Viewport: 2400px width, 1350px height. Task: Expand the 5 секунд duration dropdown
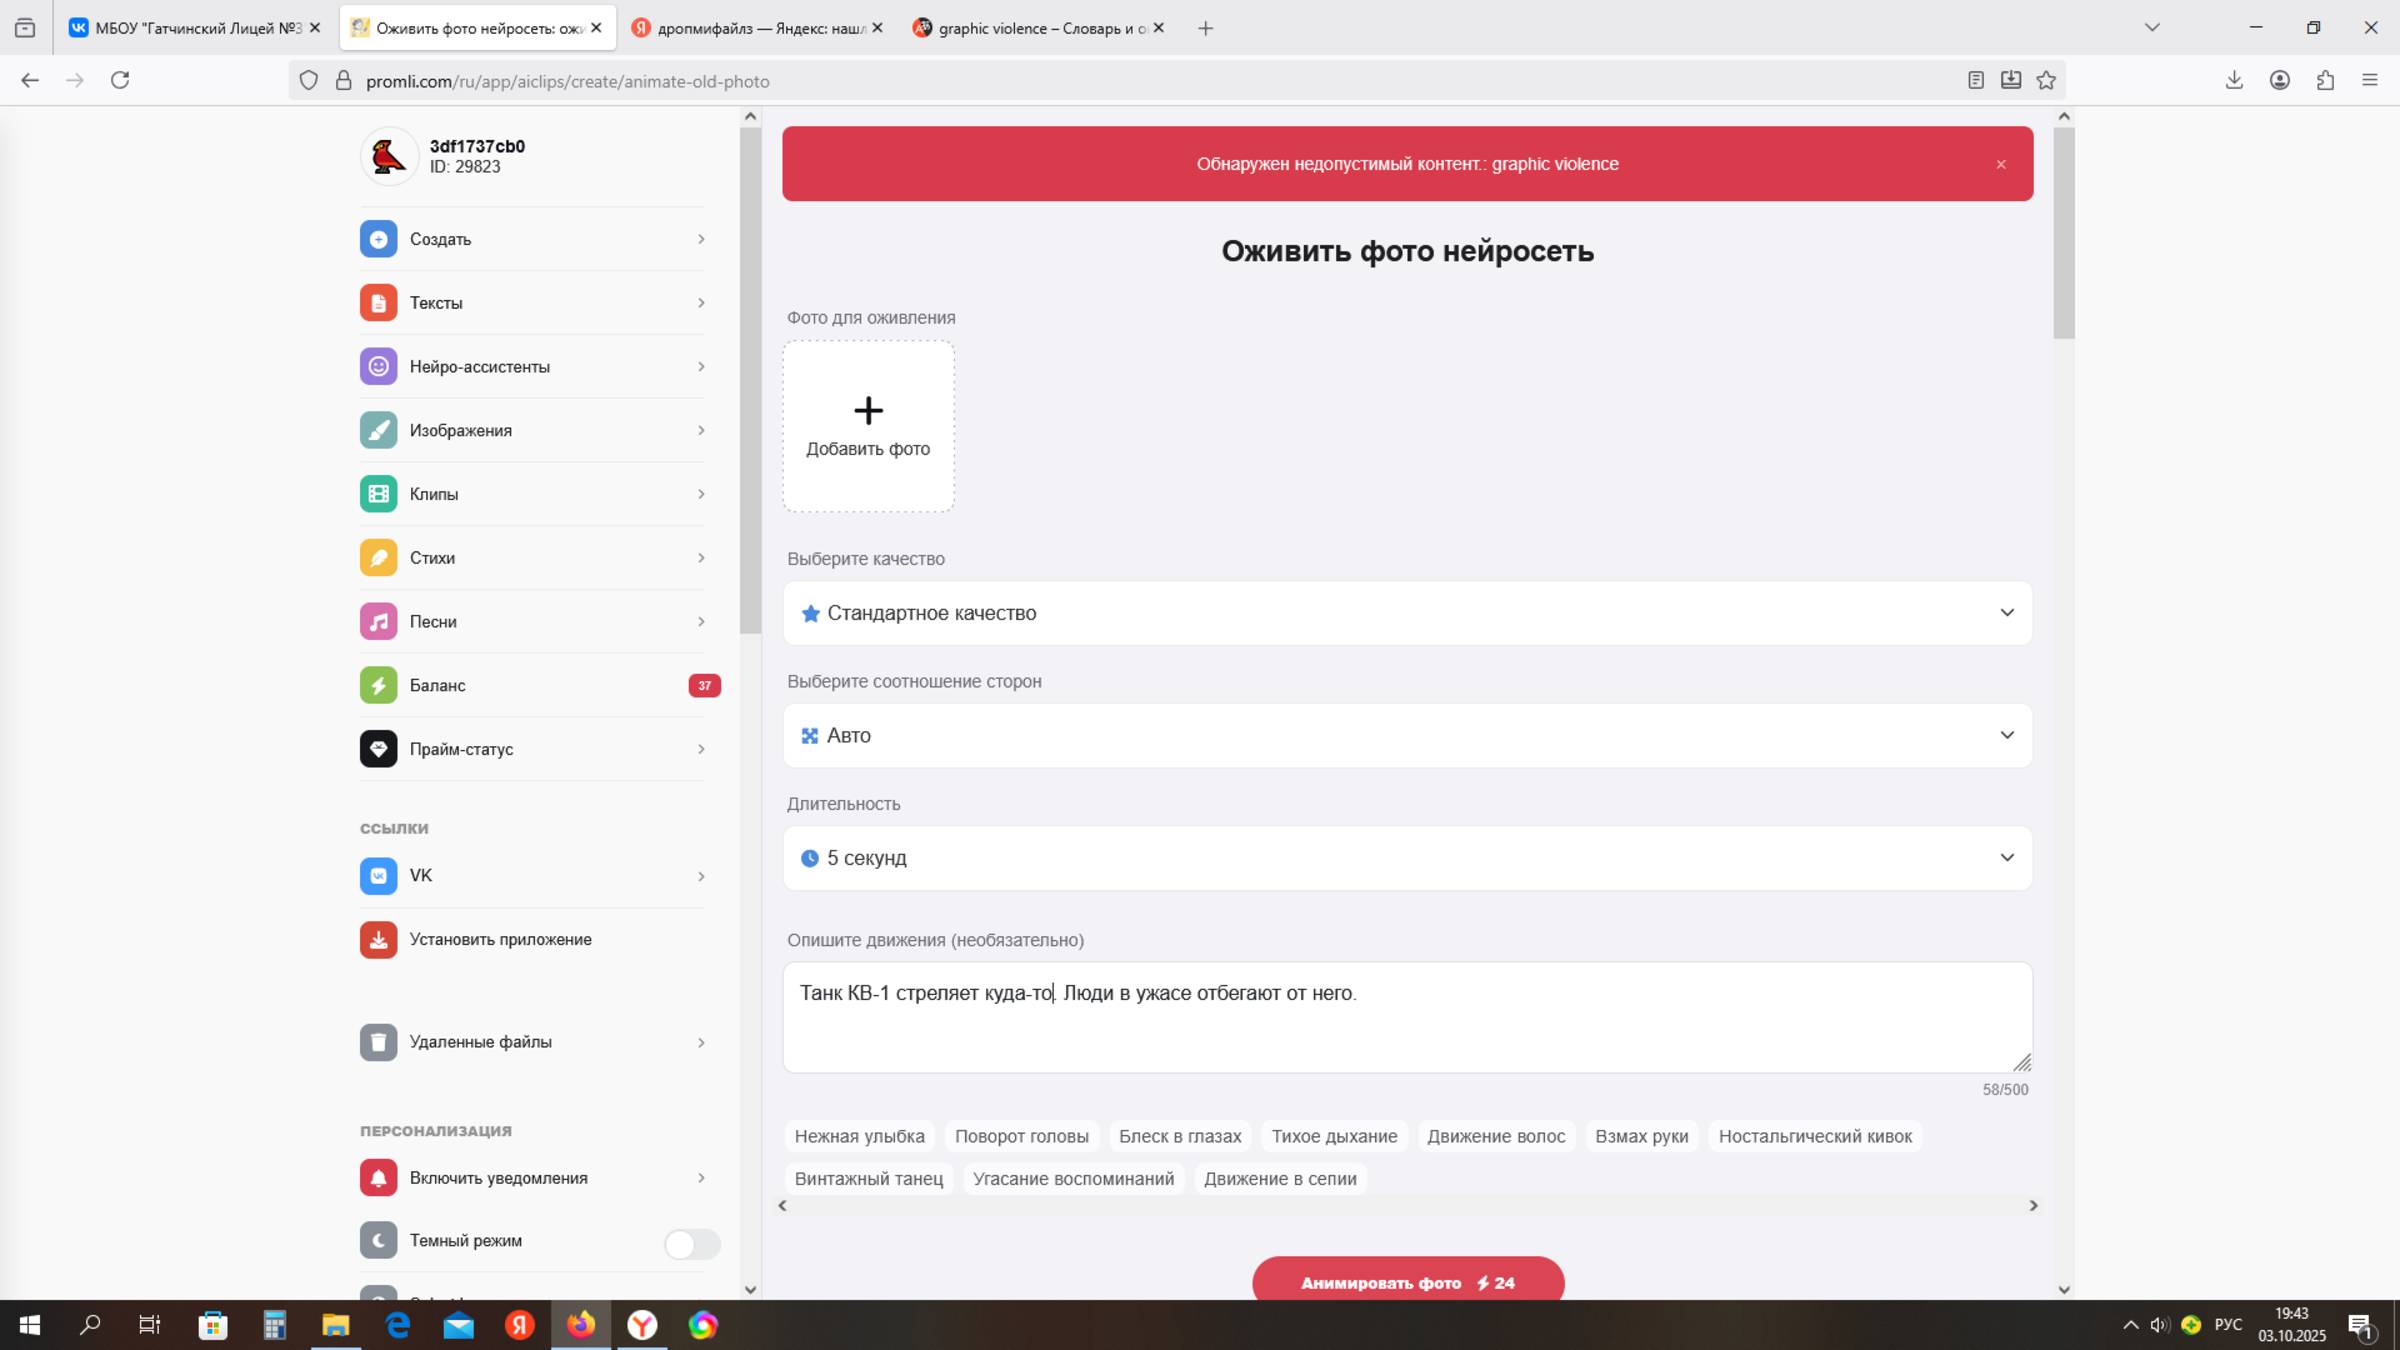point(1406,858)
